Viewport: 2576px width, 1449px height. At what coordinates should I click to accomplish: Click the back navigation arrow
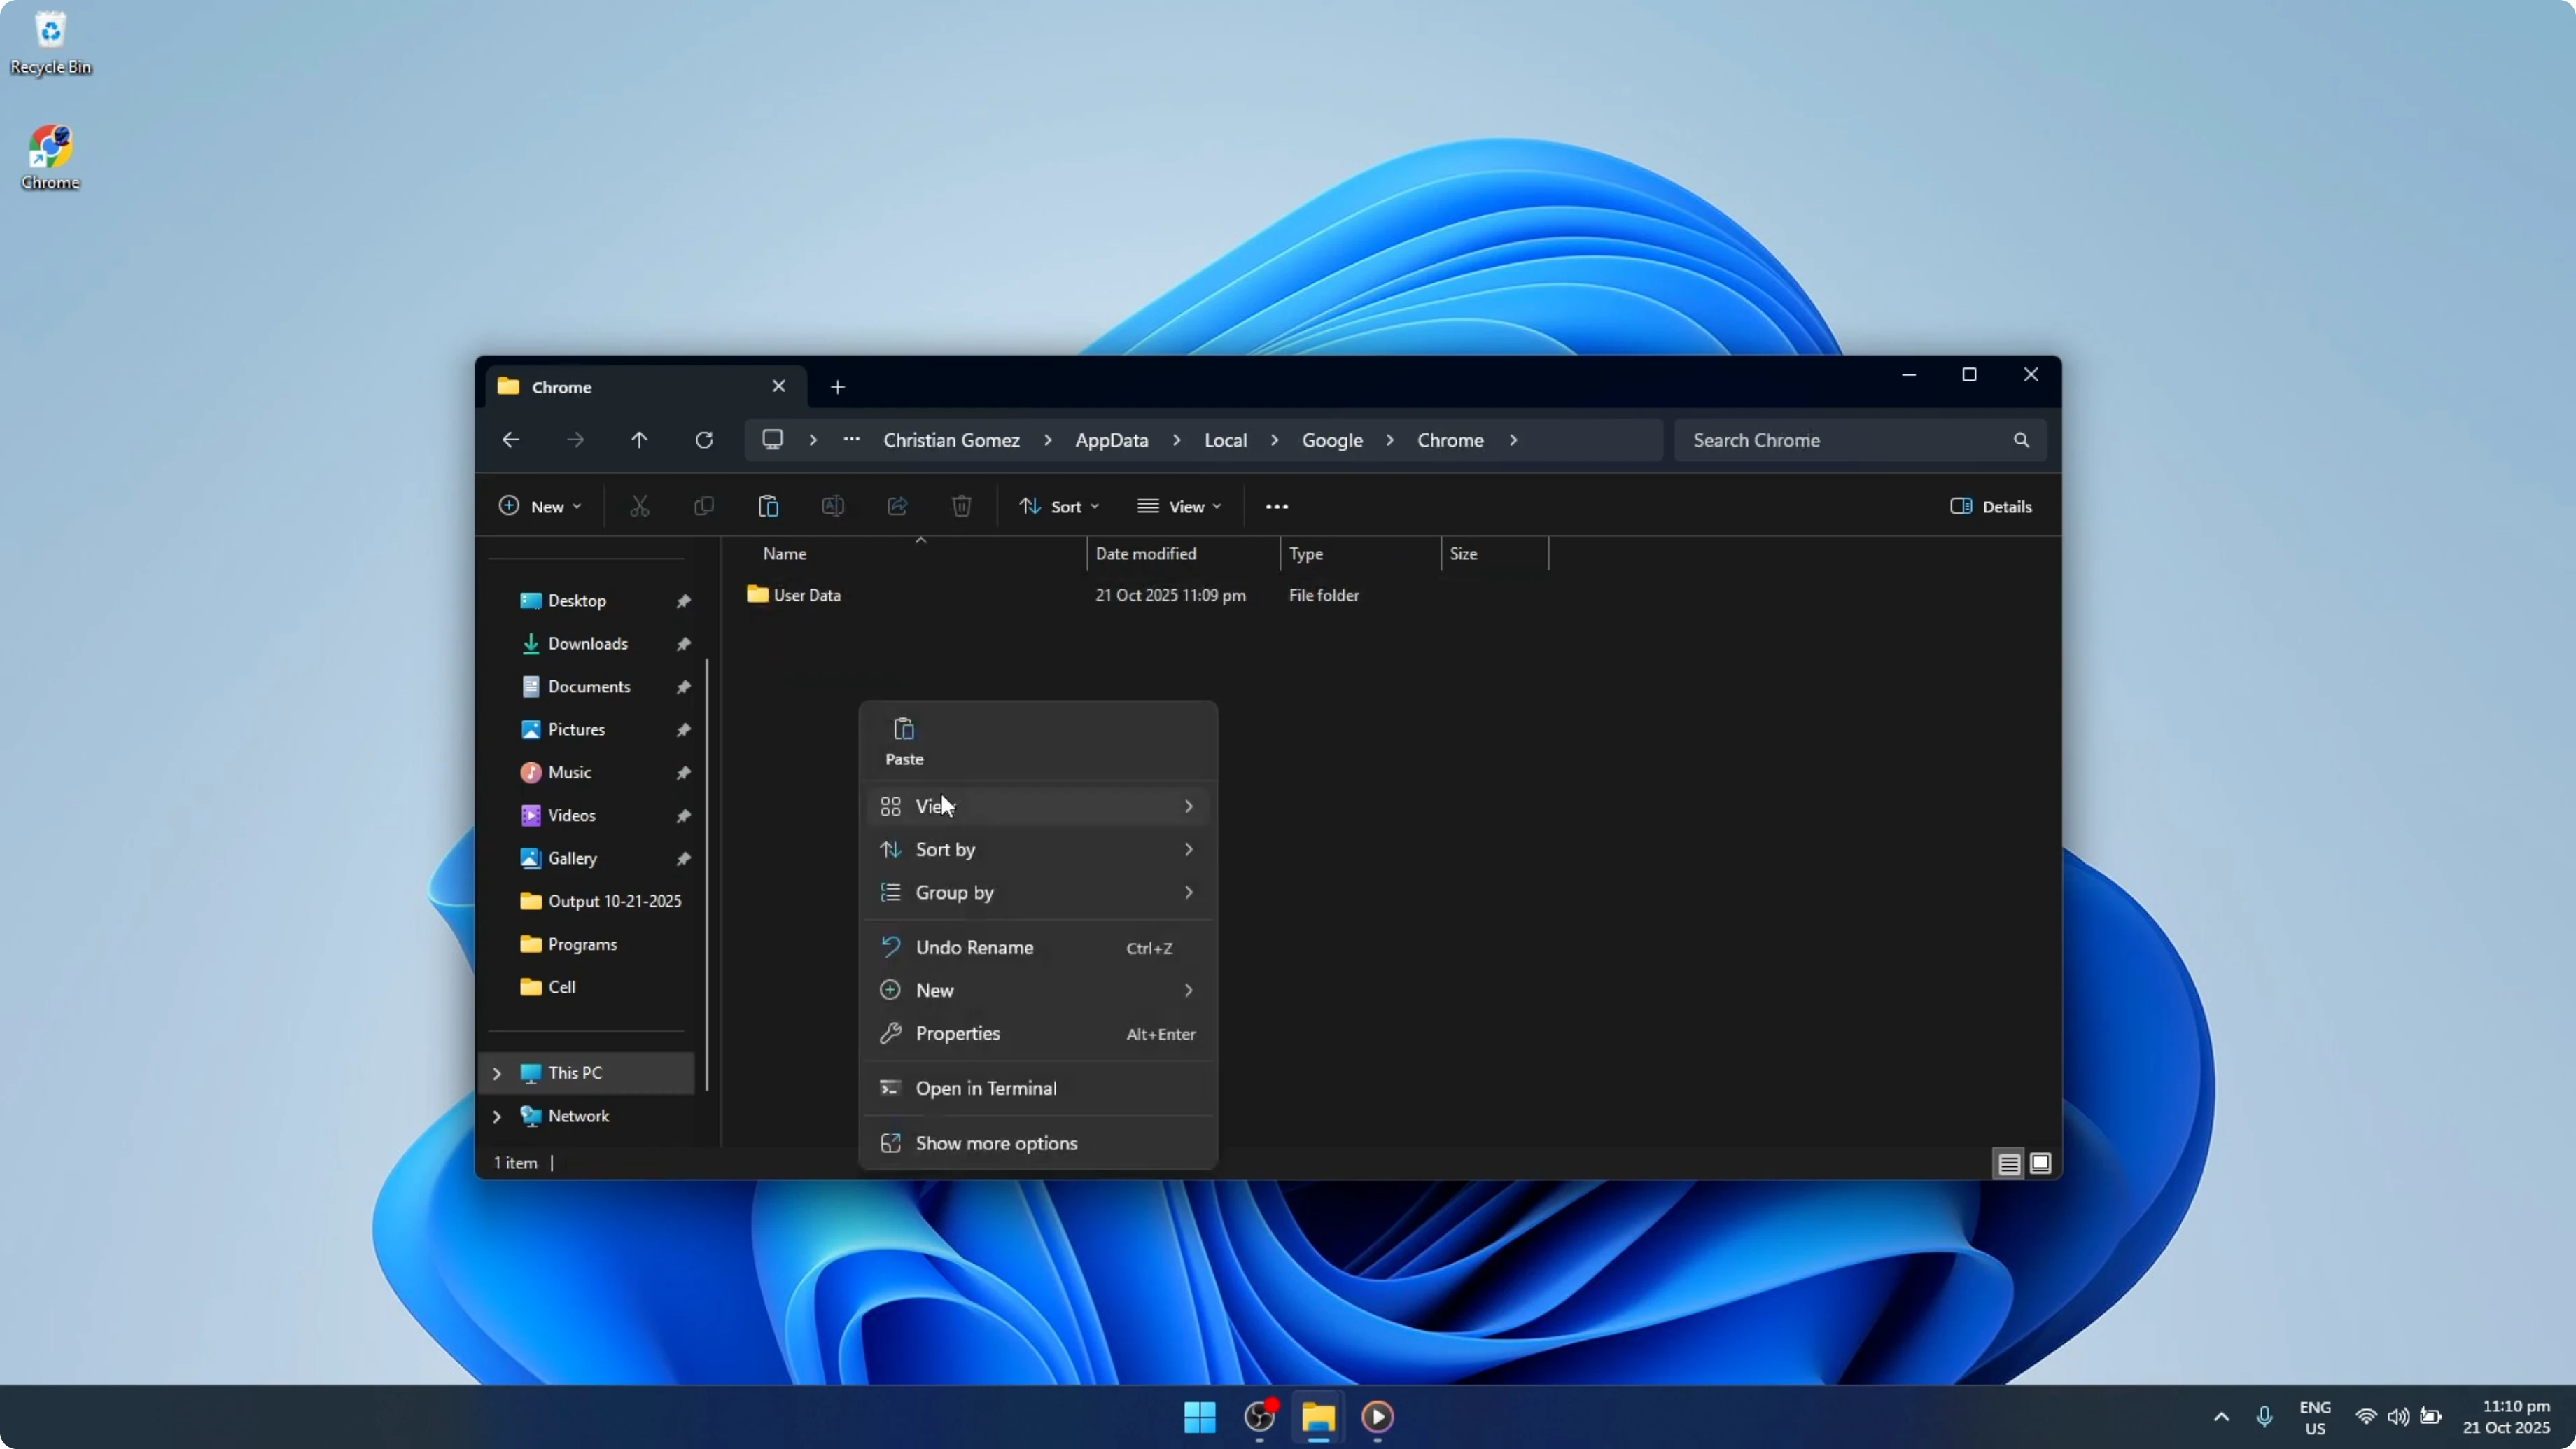(x=511, y=440)
